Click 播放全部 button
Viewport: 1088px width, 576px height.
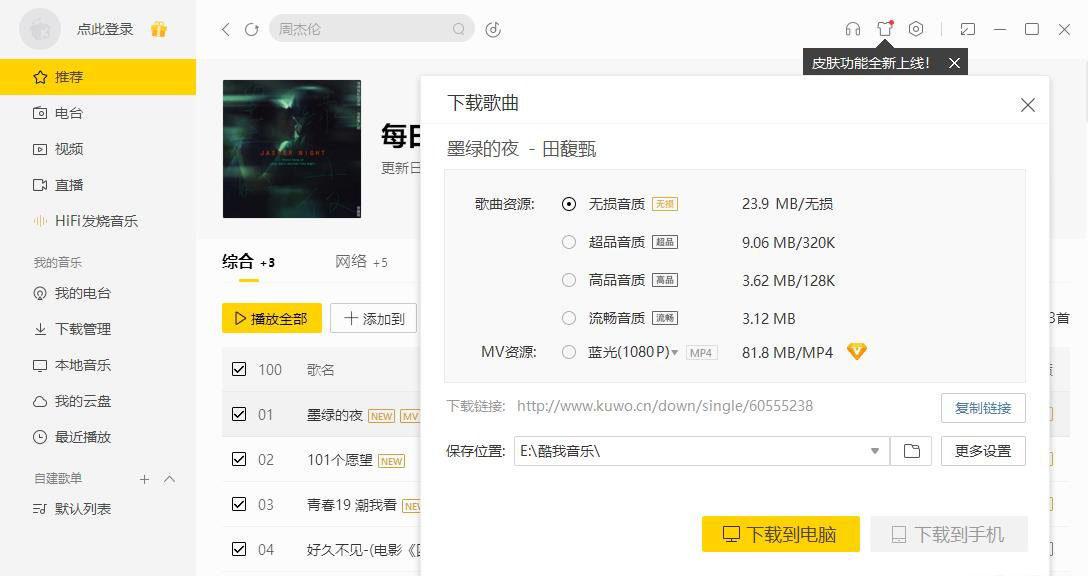click(272, 319)
